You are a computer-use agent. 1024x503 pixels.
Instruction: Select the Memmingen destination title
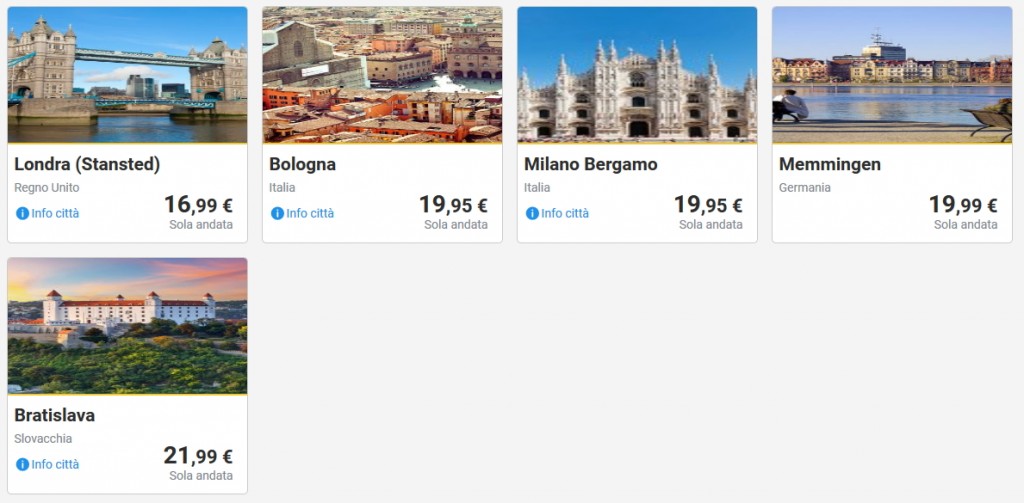829,164
